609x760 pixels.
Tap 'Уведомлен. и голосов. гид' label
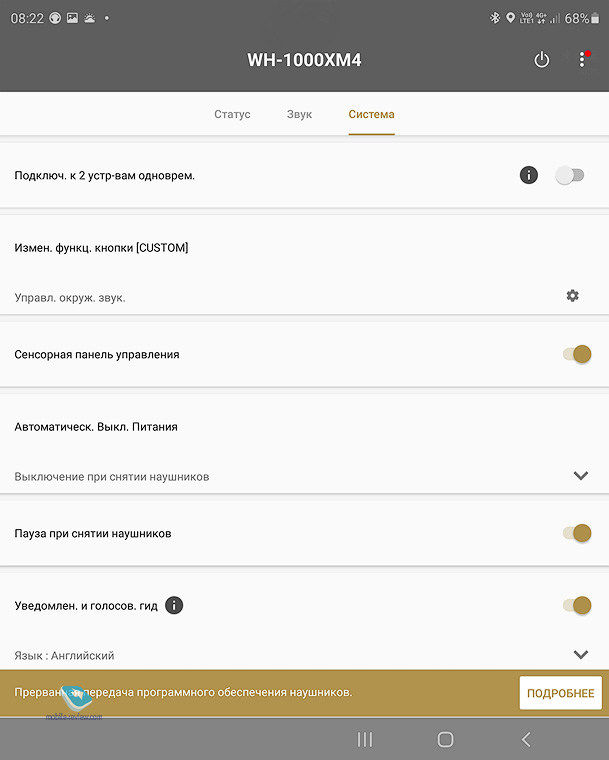coord(86,606)
